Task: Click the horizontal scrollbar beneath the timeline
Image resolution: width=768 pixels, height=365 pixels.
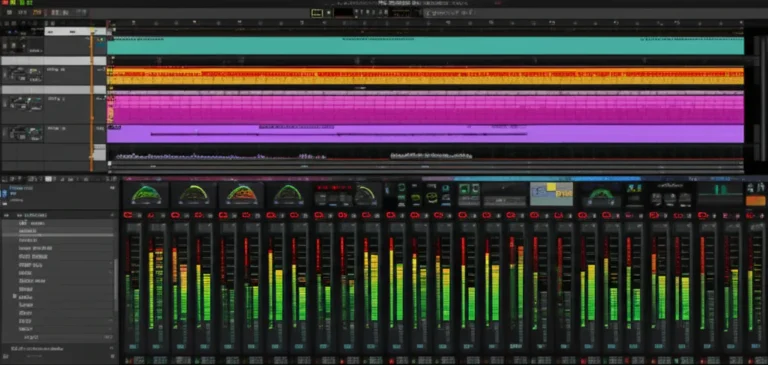Action: pos(425,167)
